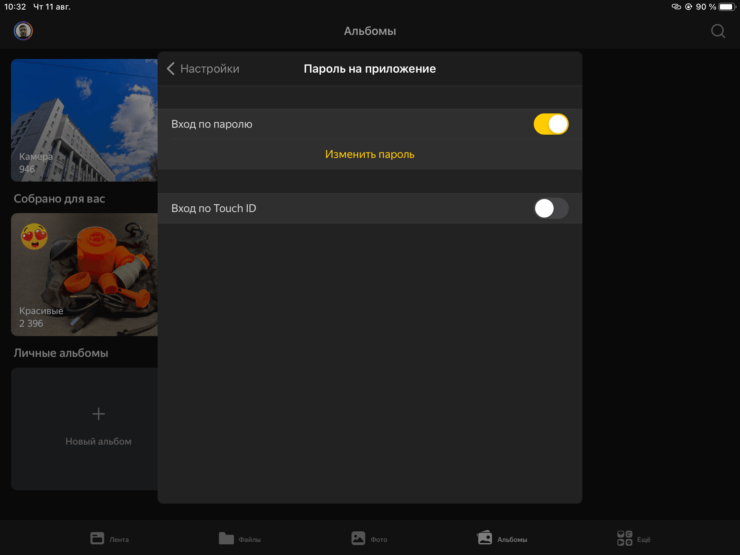Click the plus icon for new album
This screenshot has height=555, width=740.
pos(98,414)
